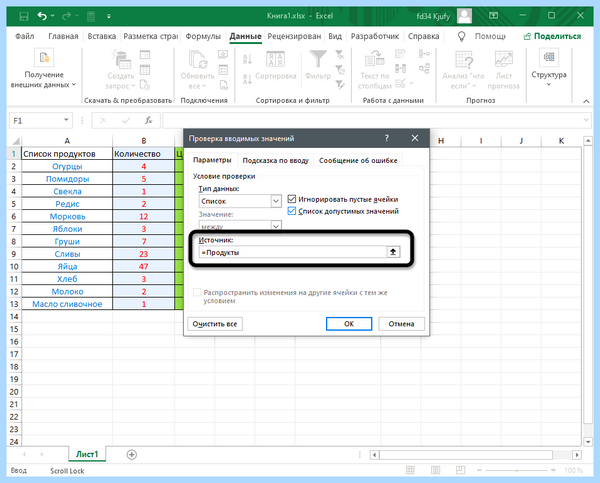Click the Clear filter icon
This screenshot has height=483, width=600.
[x=339, y=55]
